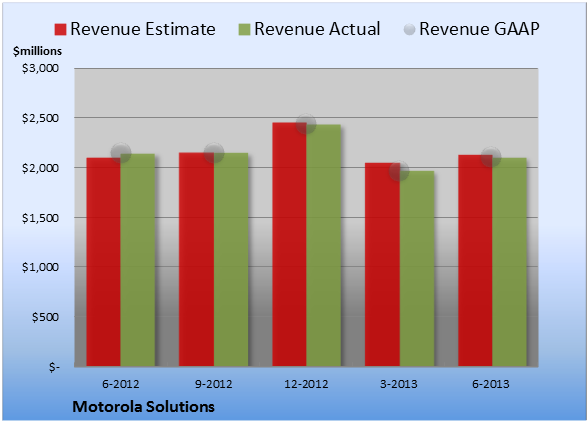This screenshot has height=422, width=588.
Task: Select the 'Revenue GAAP' legend label
Action: 479,29
